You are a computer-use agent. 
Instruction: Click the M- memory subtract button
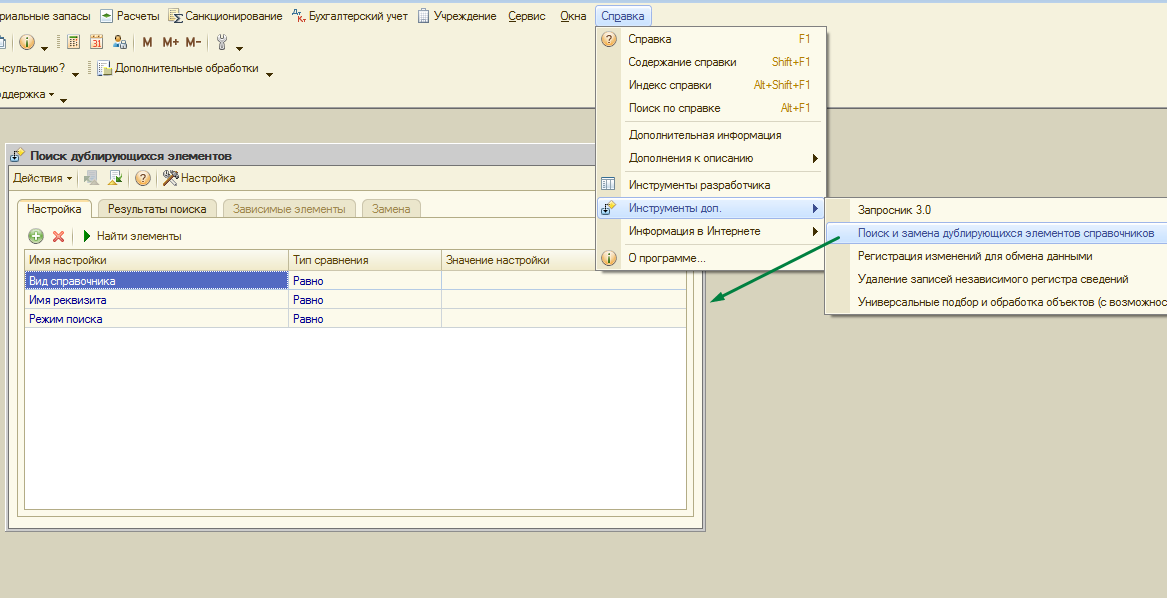pyautogui.click(x=193, y=42)
